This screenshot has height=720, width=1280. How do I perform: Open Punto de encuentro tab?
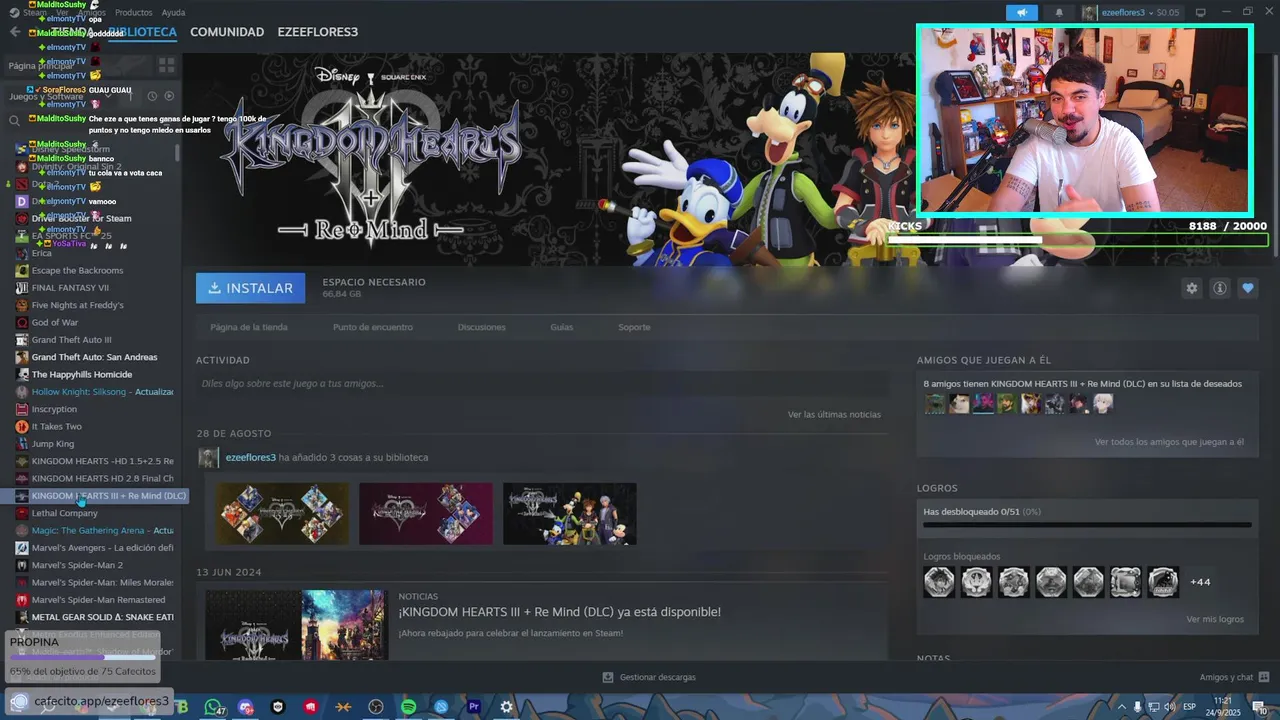[x=373, y=327]
